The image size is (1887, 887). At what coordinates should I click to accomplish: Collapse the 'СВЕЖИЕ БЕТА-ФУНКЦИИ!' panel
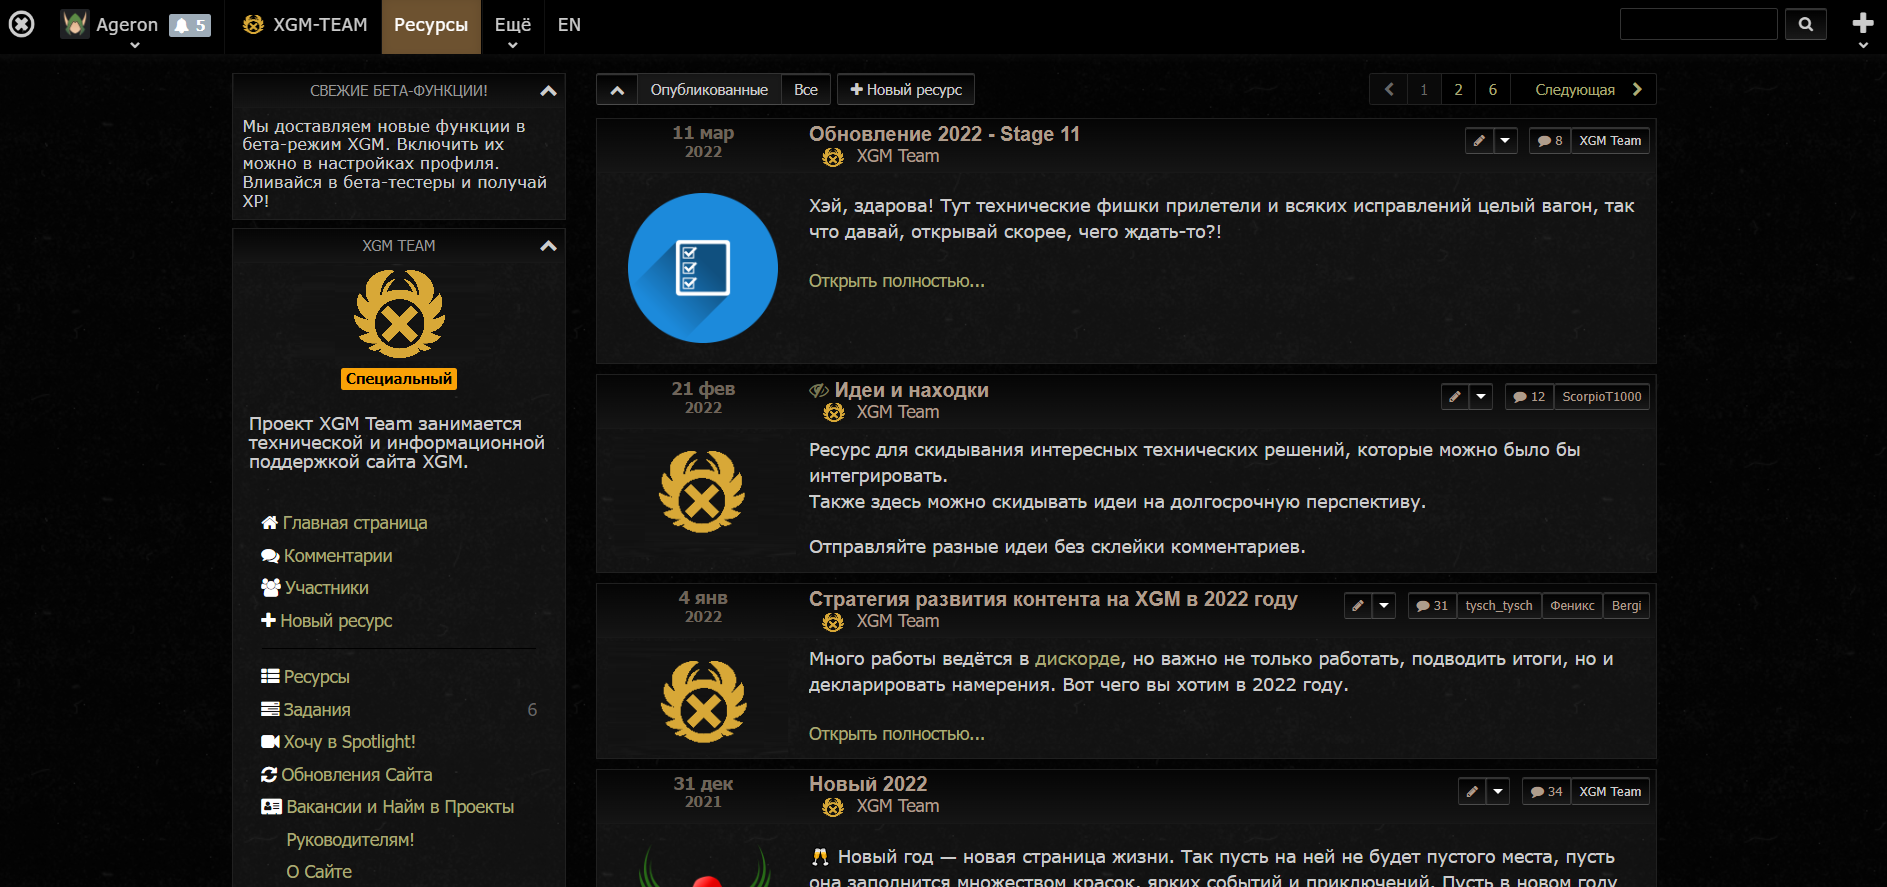coord(548,91)
